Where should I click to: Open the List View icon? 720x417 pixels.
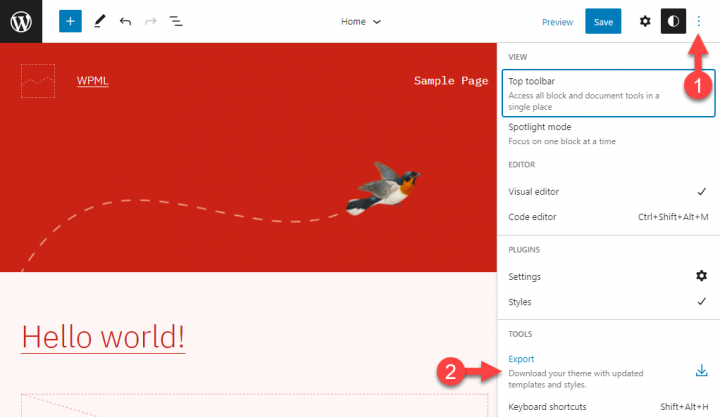point(176,21)
